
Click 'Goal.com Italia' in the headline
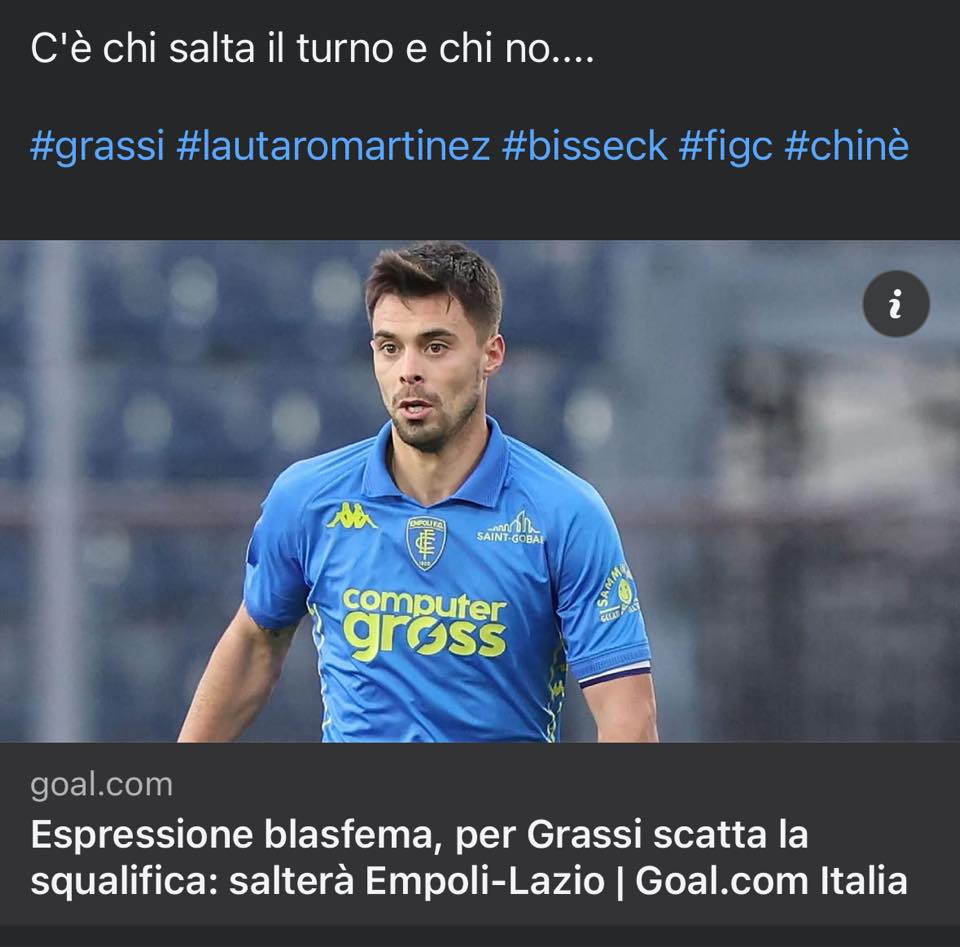tap(771, 881)
